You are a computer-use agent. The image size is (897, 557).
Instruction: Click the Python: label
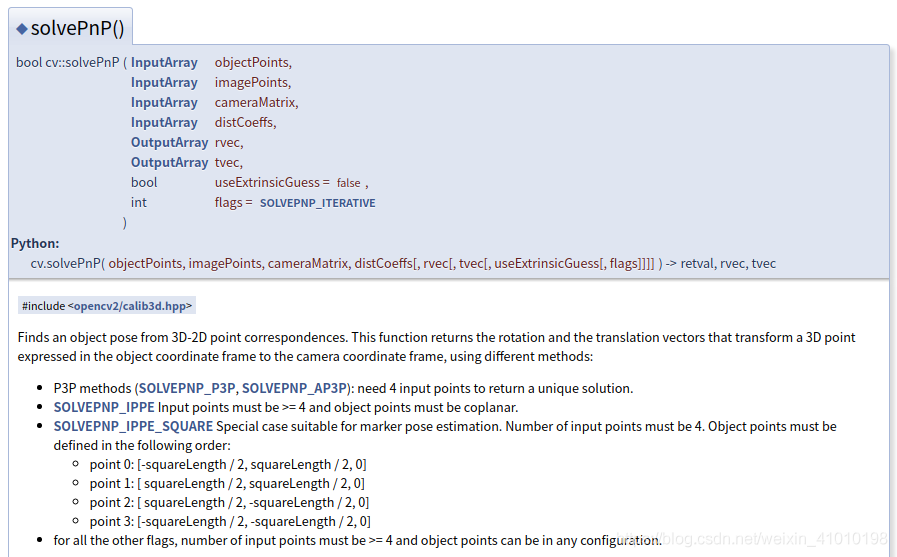click(x=35, y=243)
